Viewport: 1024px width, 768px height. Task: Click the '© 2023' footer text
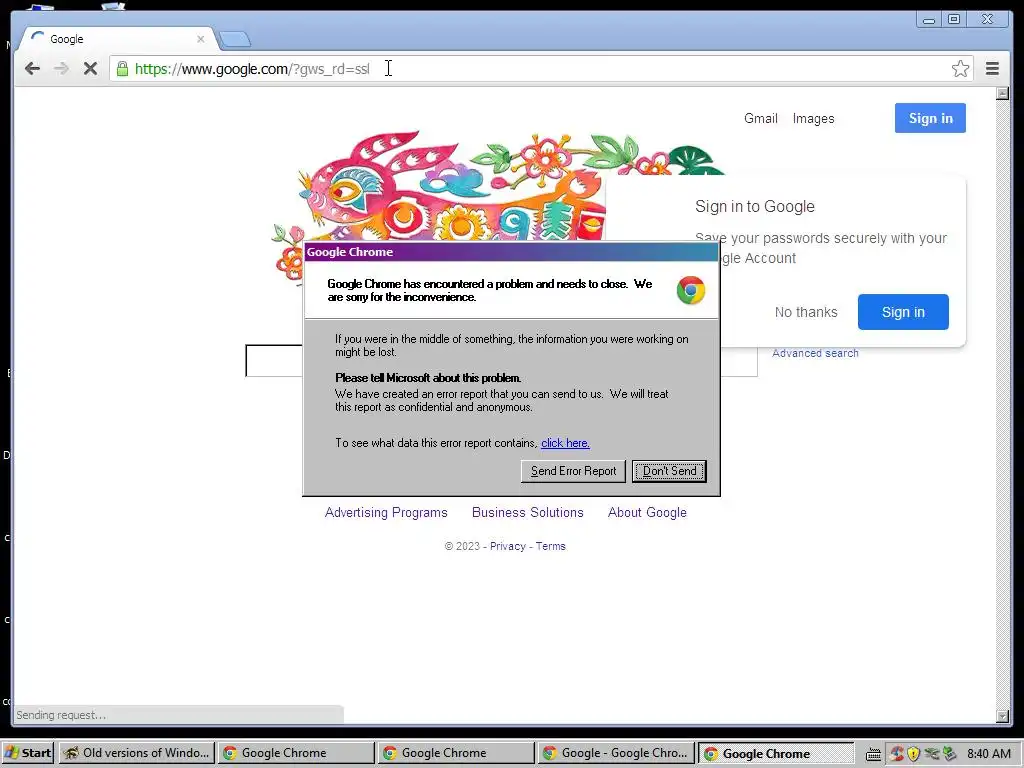coord(462,546)
